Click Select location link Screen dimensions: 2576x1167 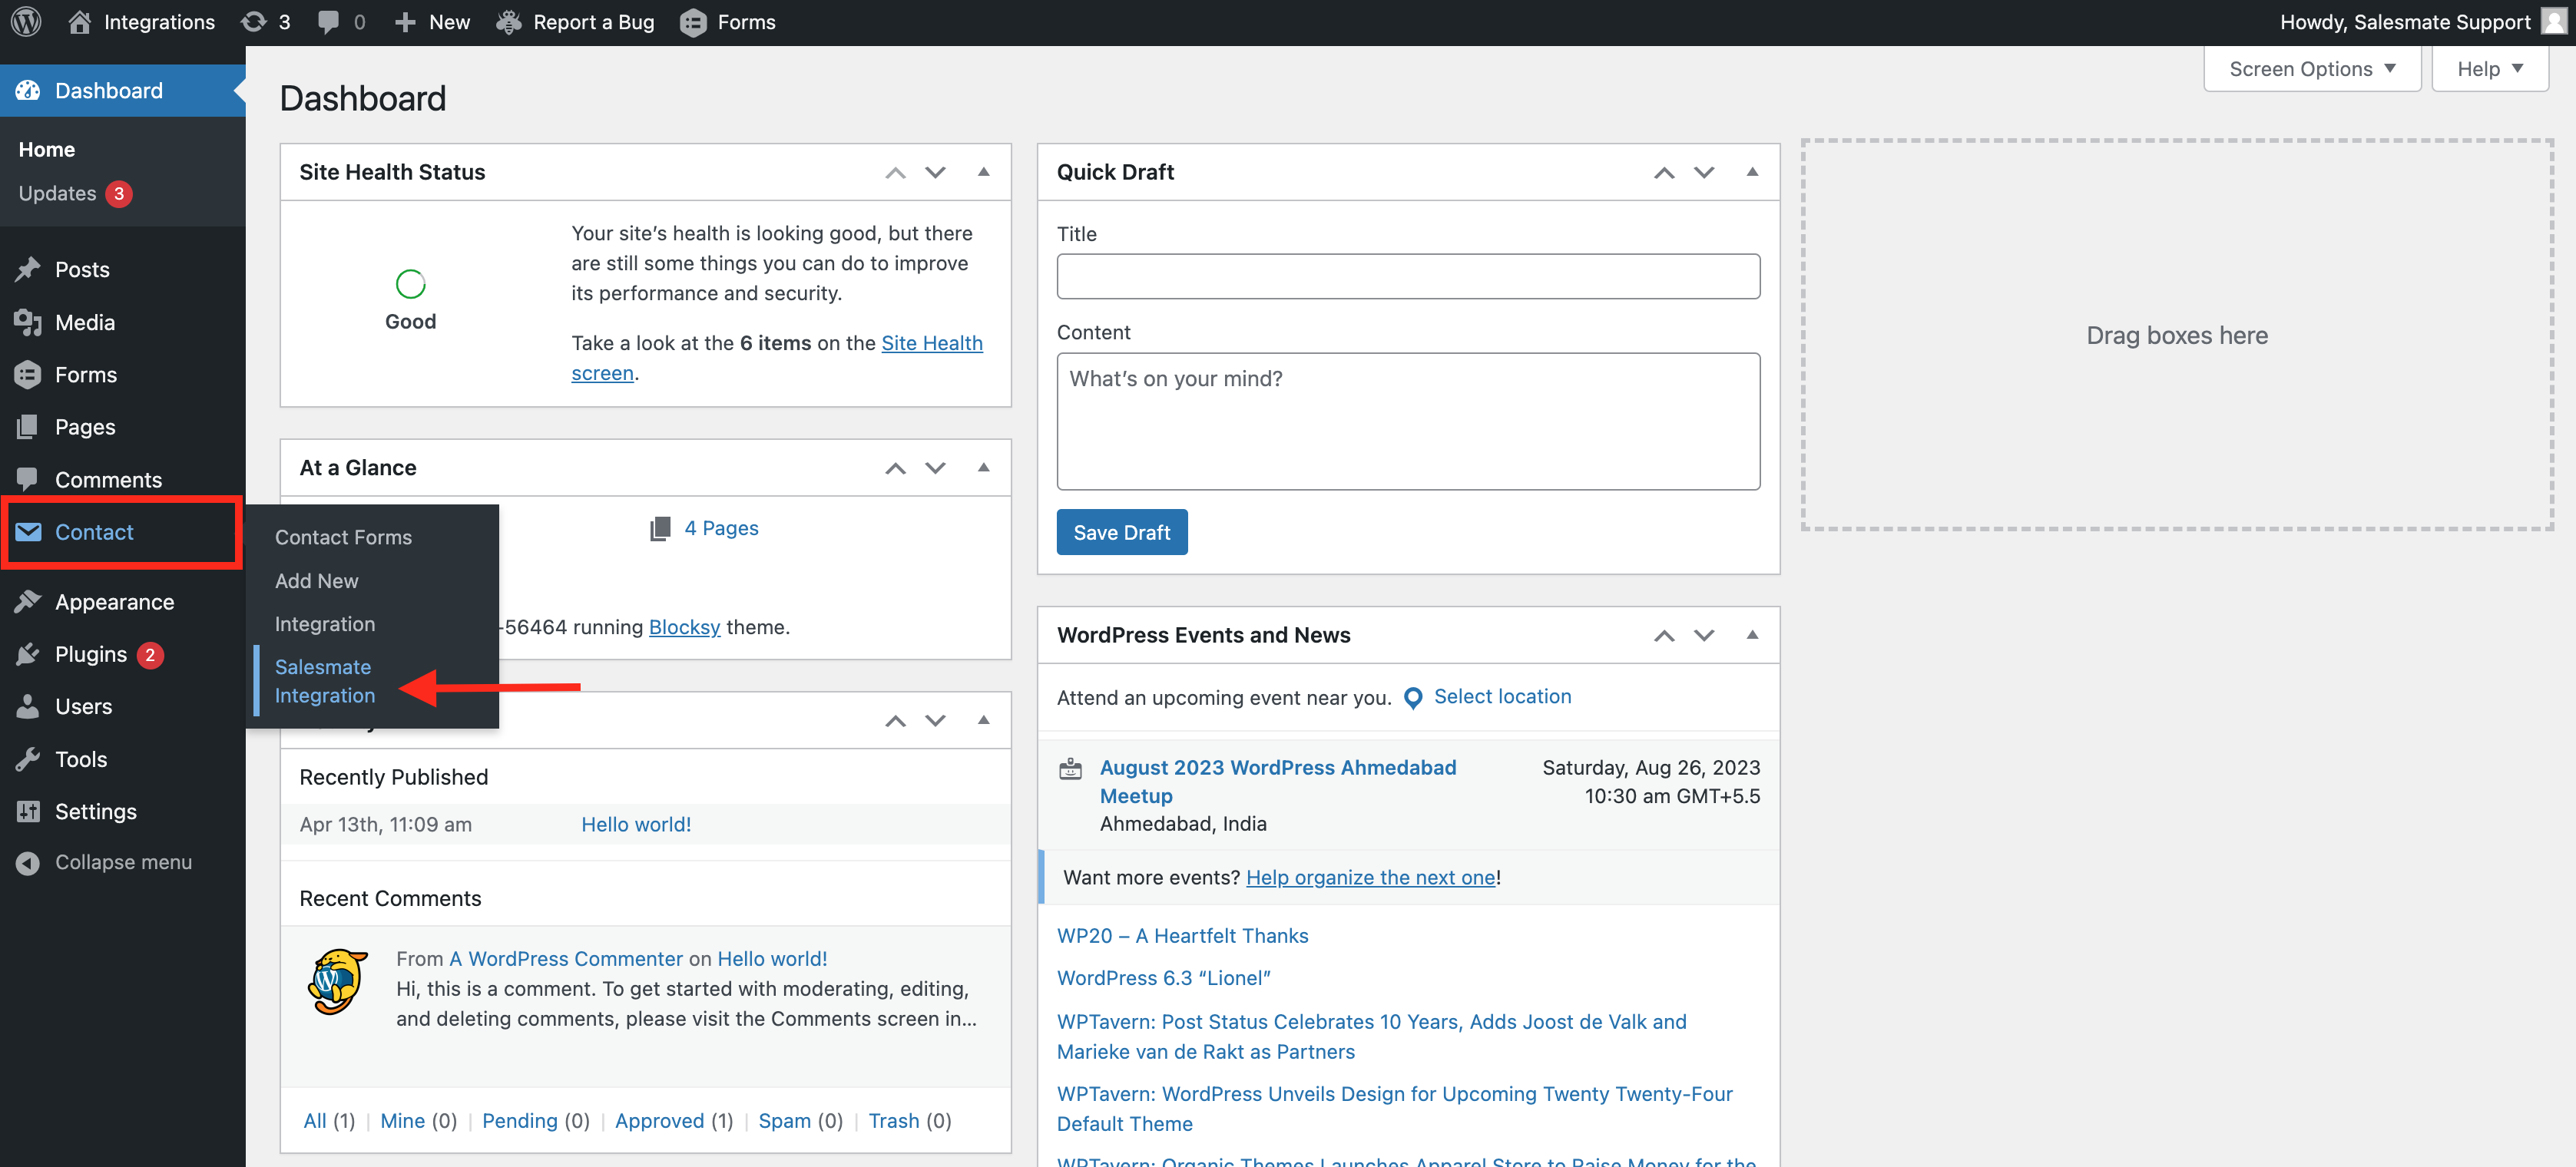(1502, 696)
